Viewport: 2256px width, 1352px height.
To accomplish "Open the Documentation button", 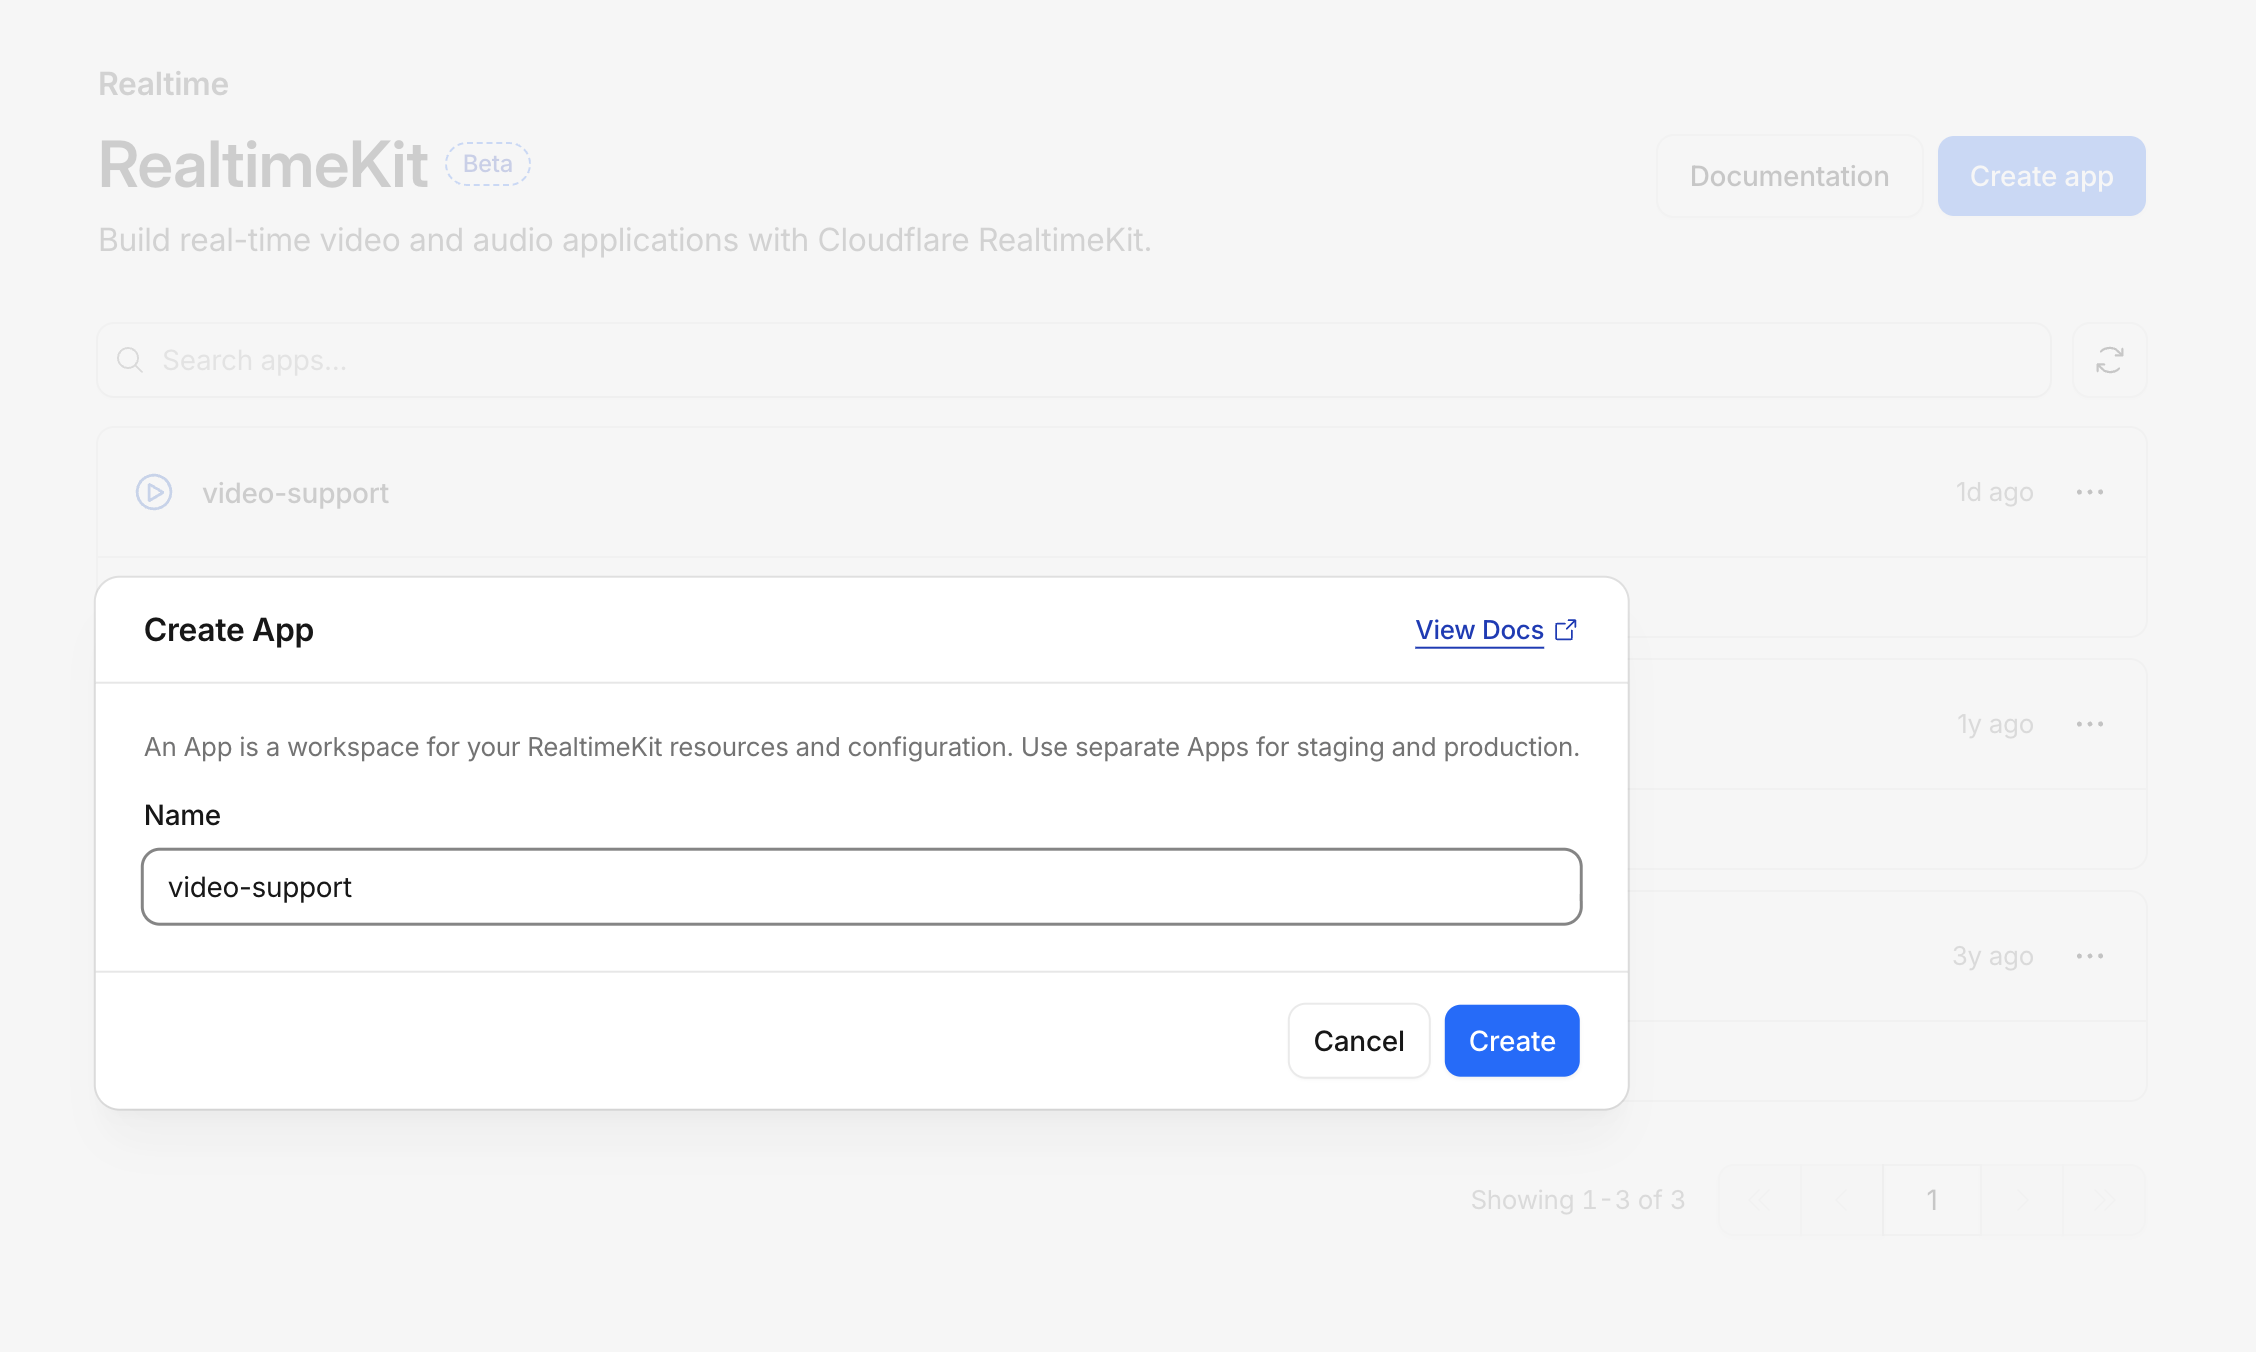I will 1789,176.
